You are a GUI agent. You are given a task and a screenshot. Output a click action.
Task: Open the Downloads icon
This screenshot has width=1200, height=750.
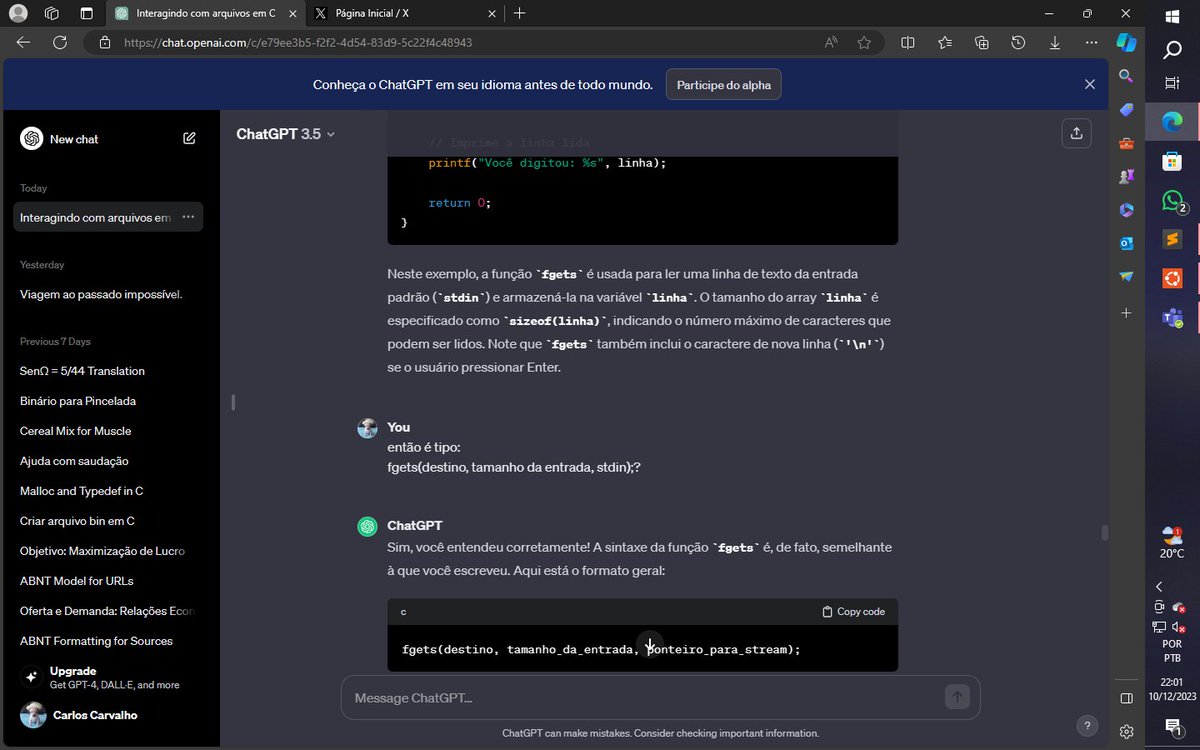click(x=1055, y=43)
